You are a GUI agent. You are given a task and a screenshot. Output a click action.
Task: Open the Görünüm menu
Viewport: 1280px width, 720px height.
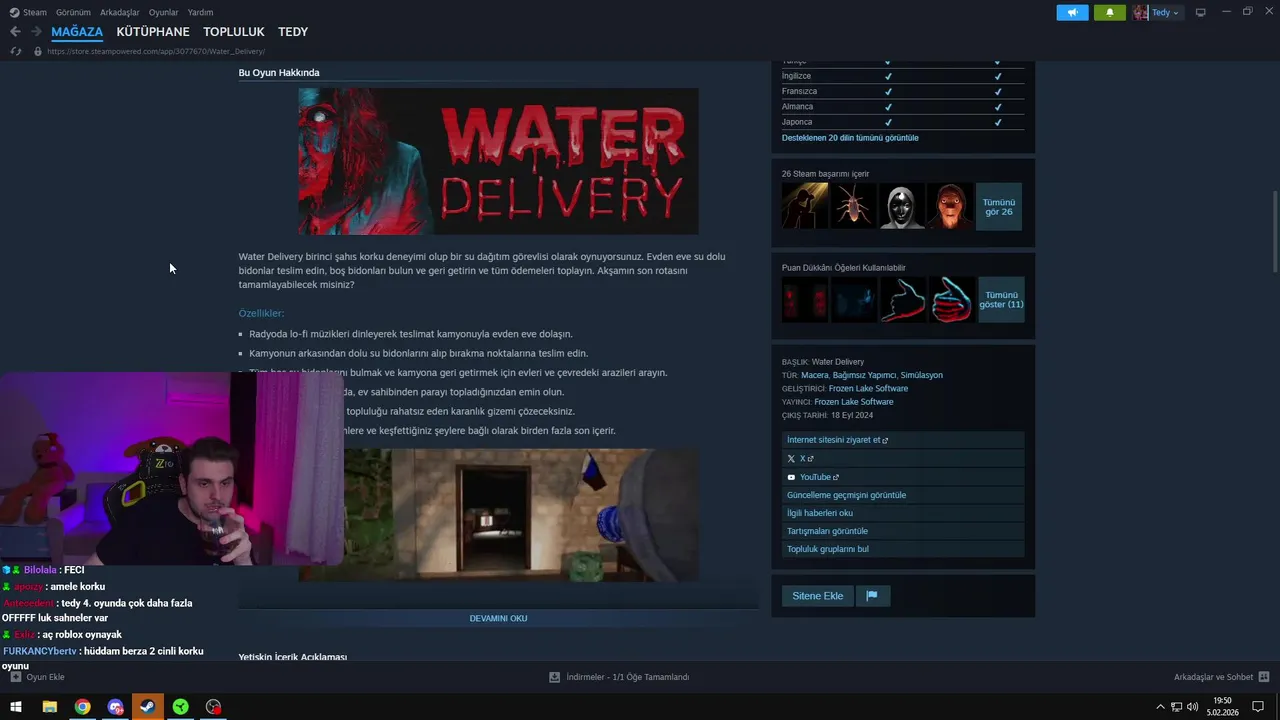pyautogui.click(x=73, y=12)
